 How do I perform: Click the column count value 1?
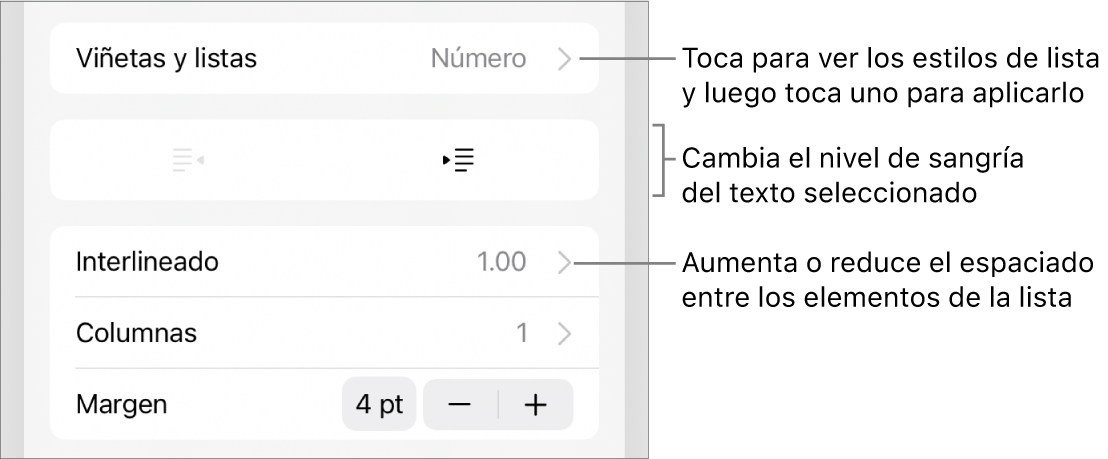[x=521, y=333]
